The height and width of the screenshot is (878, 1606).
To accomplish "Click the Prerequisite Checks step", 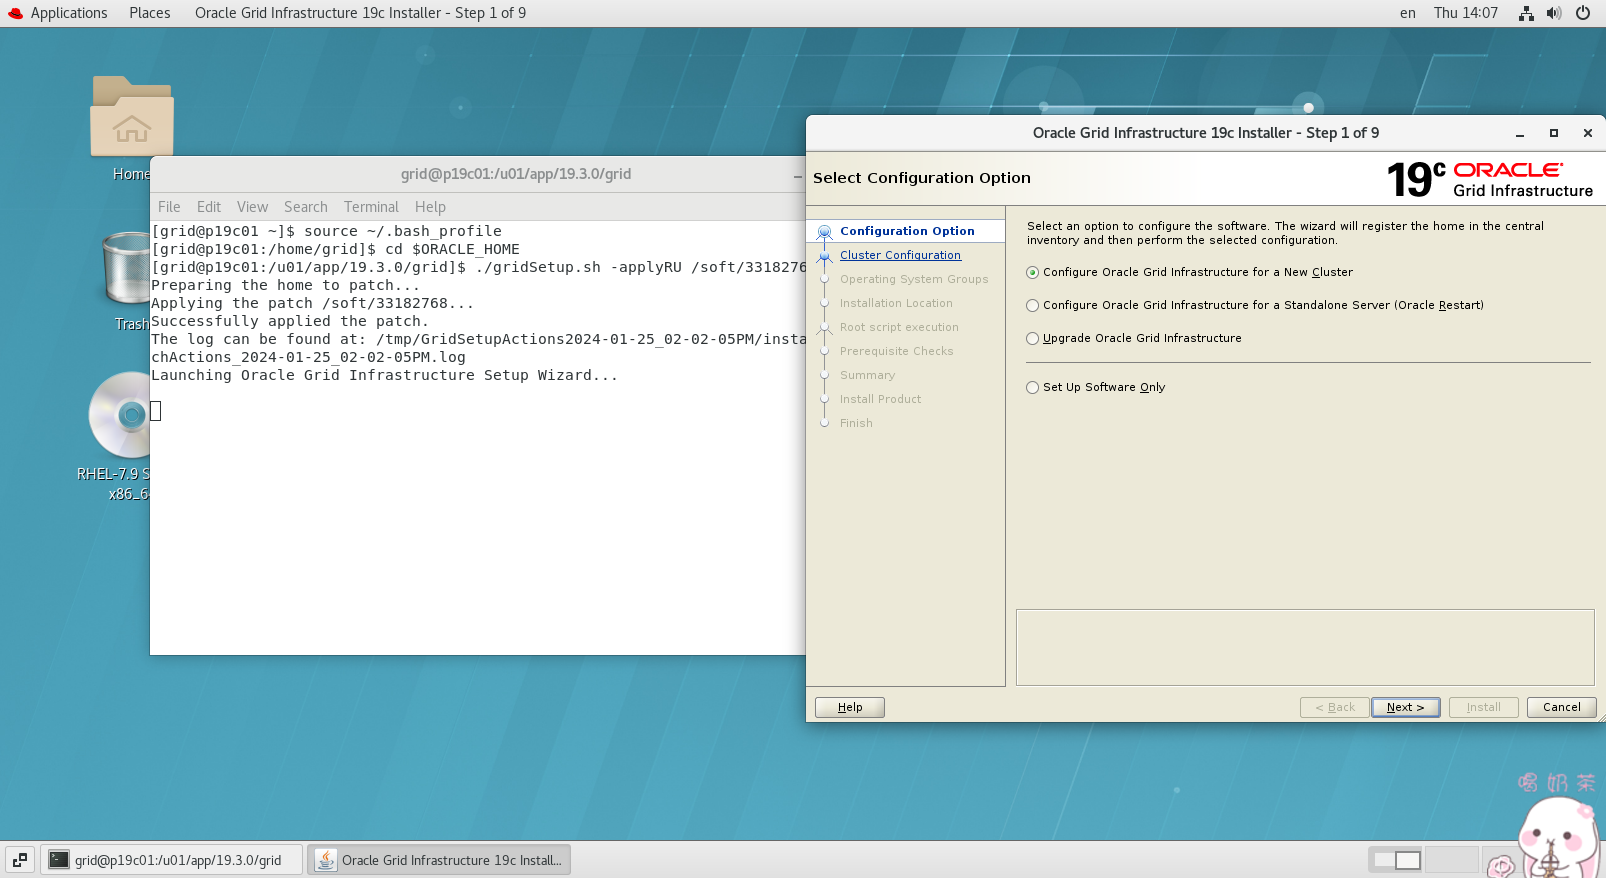I will [897, 351].
